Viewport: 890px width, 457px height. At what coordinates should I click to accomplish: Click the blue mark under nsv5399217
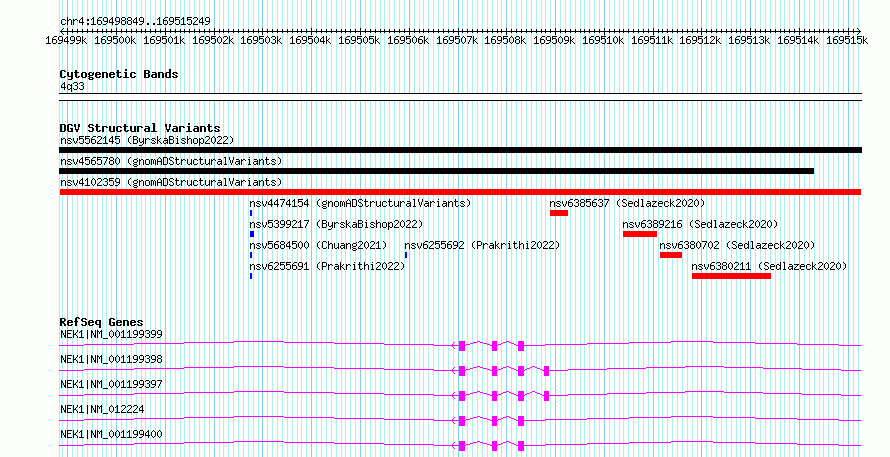252,234
